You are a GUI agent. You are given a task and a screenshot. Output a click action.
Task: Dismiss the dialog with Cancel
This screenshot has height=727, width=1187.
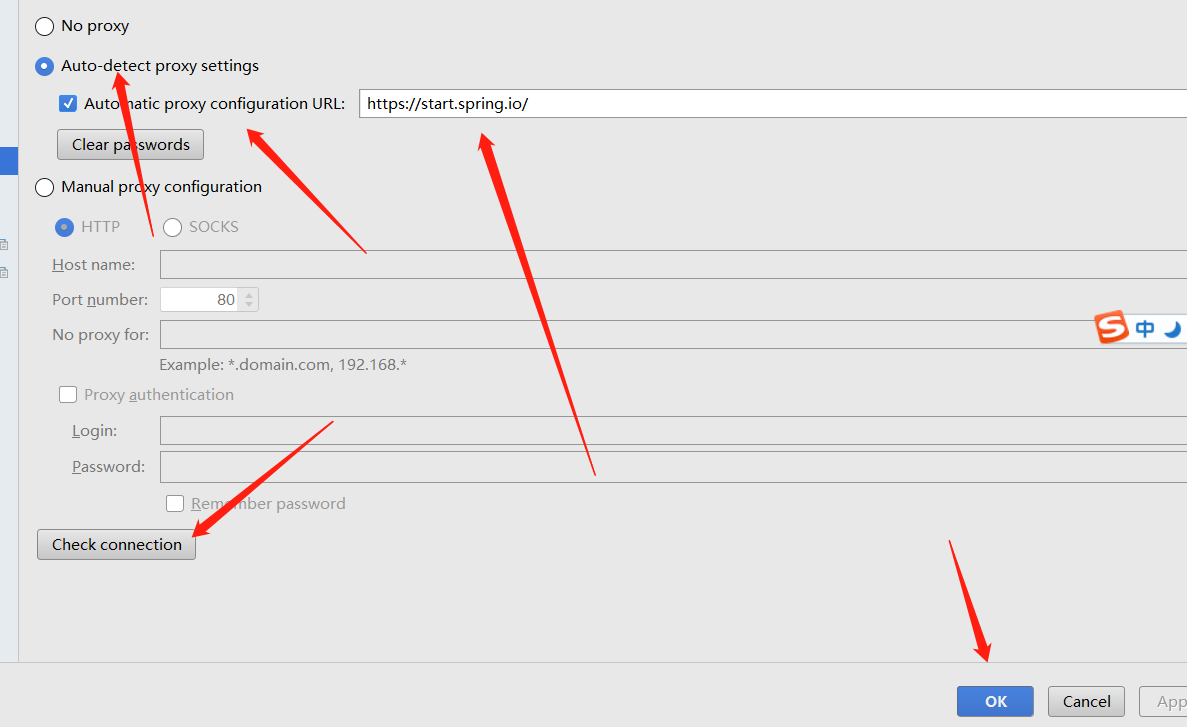point(1086,701)
